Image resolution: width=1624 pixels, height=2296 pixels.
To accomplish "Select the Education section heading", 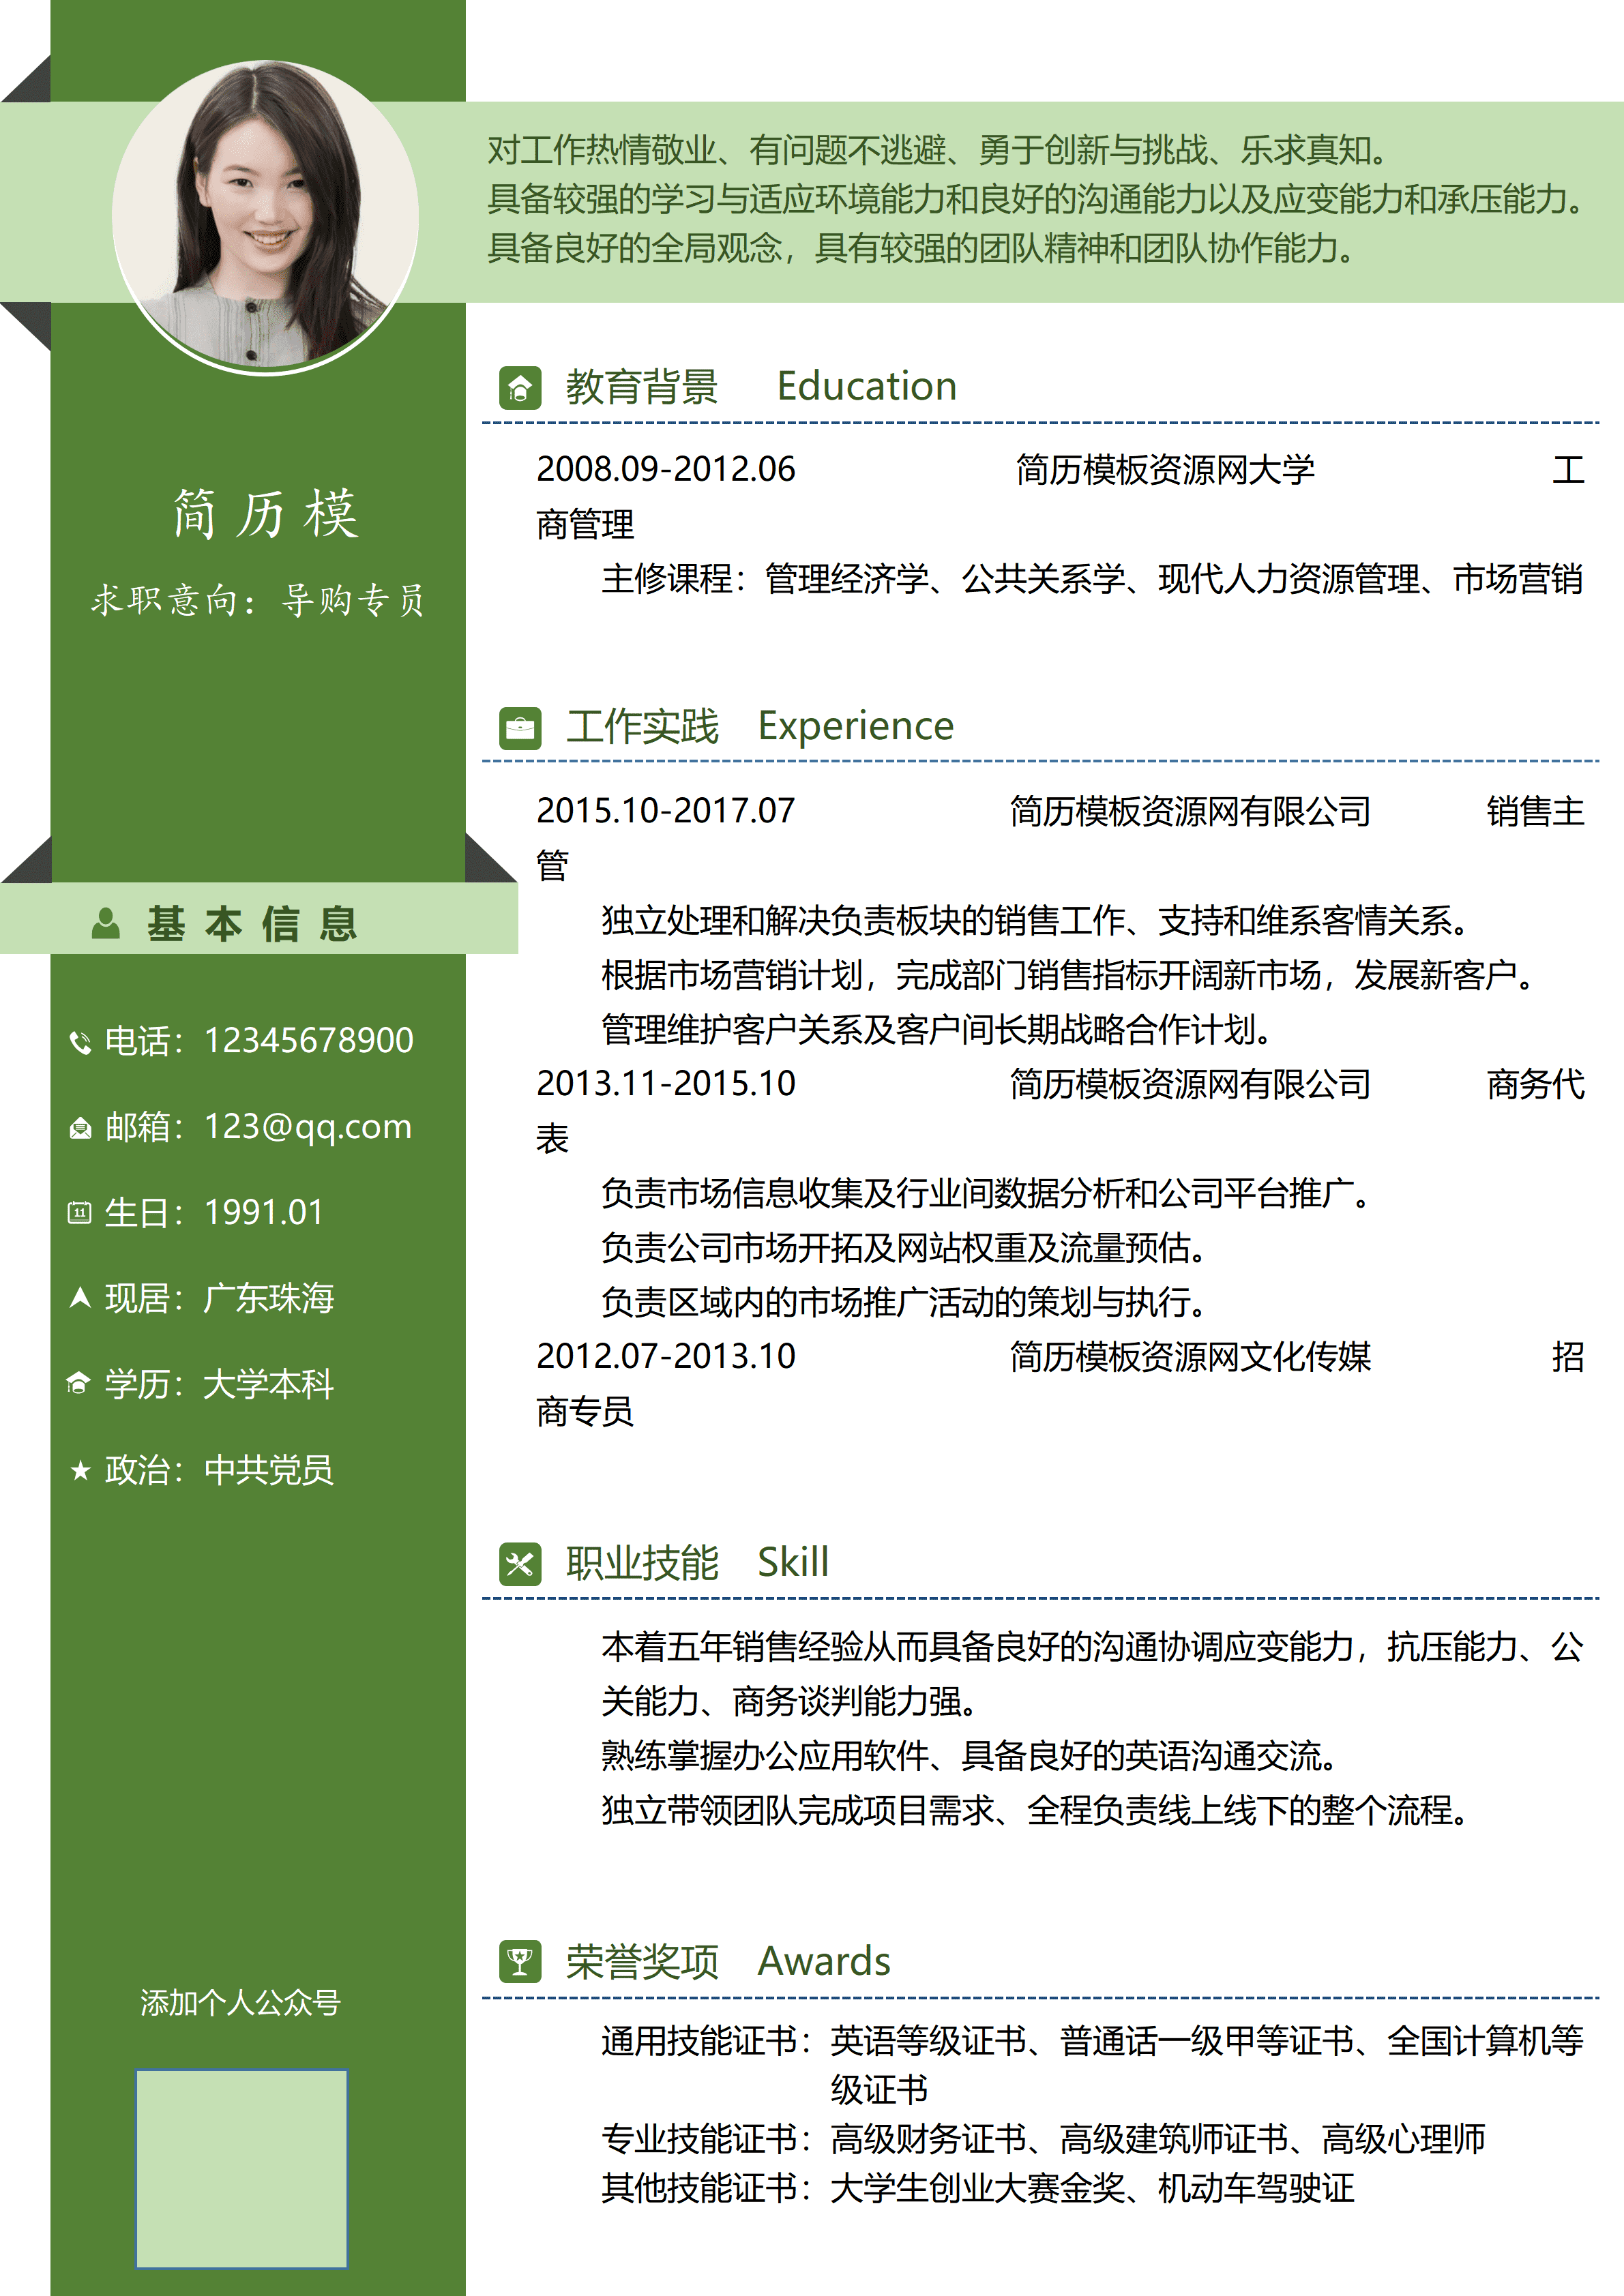I will coord(867,387).
